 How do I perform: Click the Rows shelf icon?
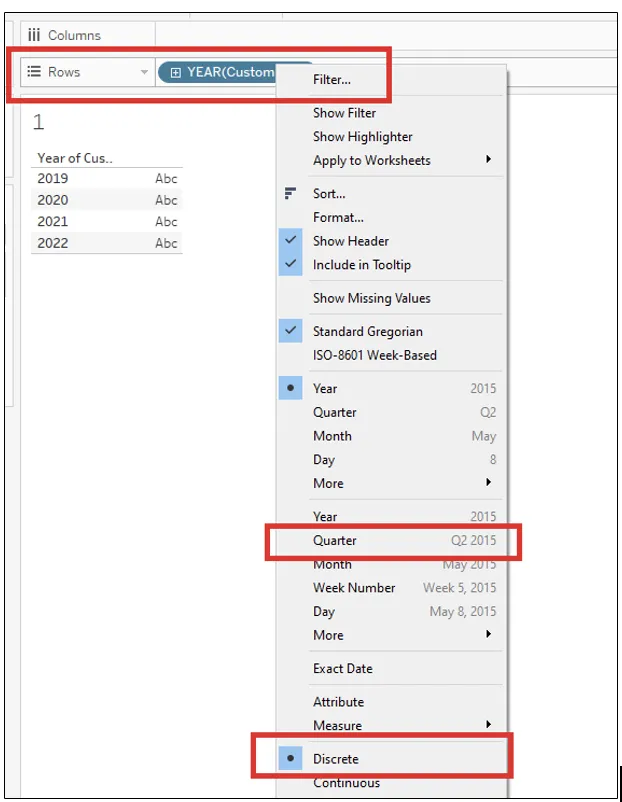click(x=34, y=72)
